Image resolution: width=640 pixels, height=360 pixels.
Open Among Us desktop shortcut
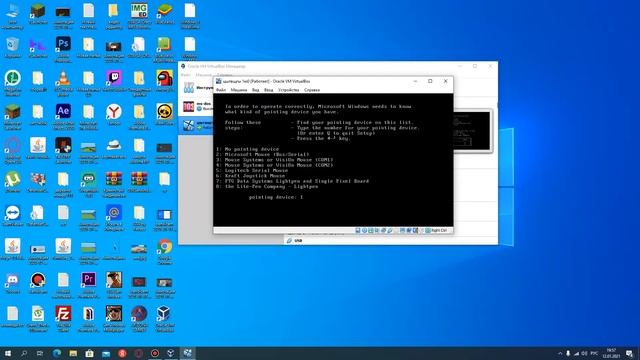[x=164, y=81]
